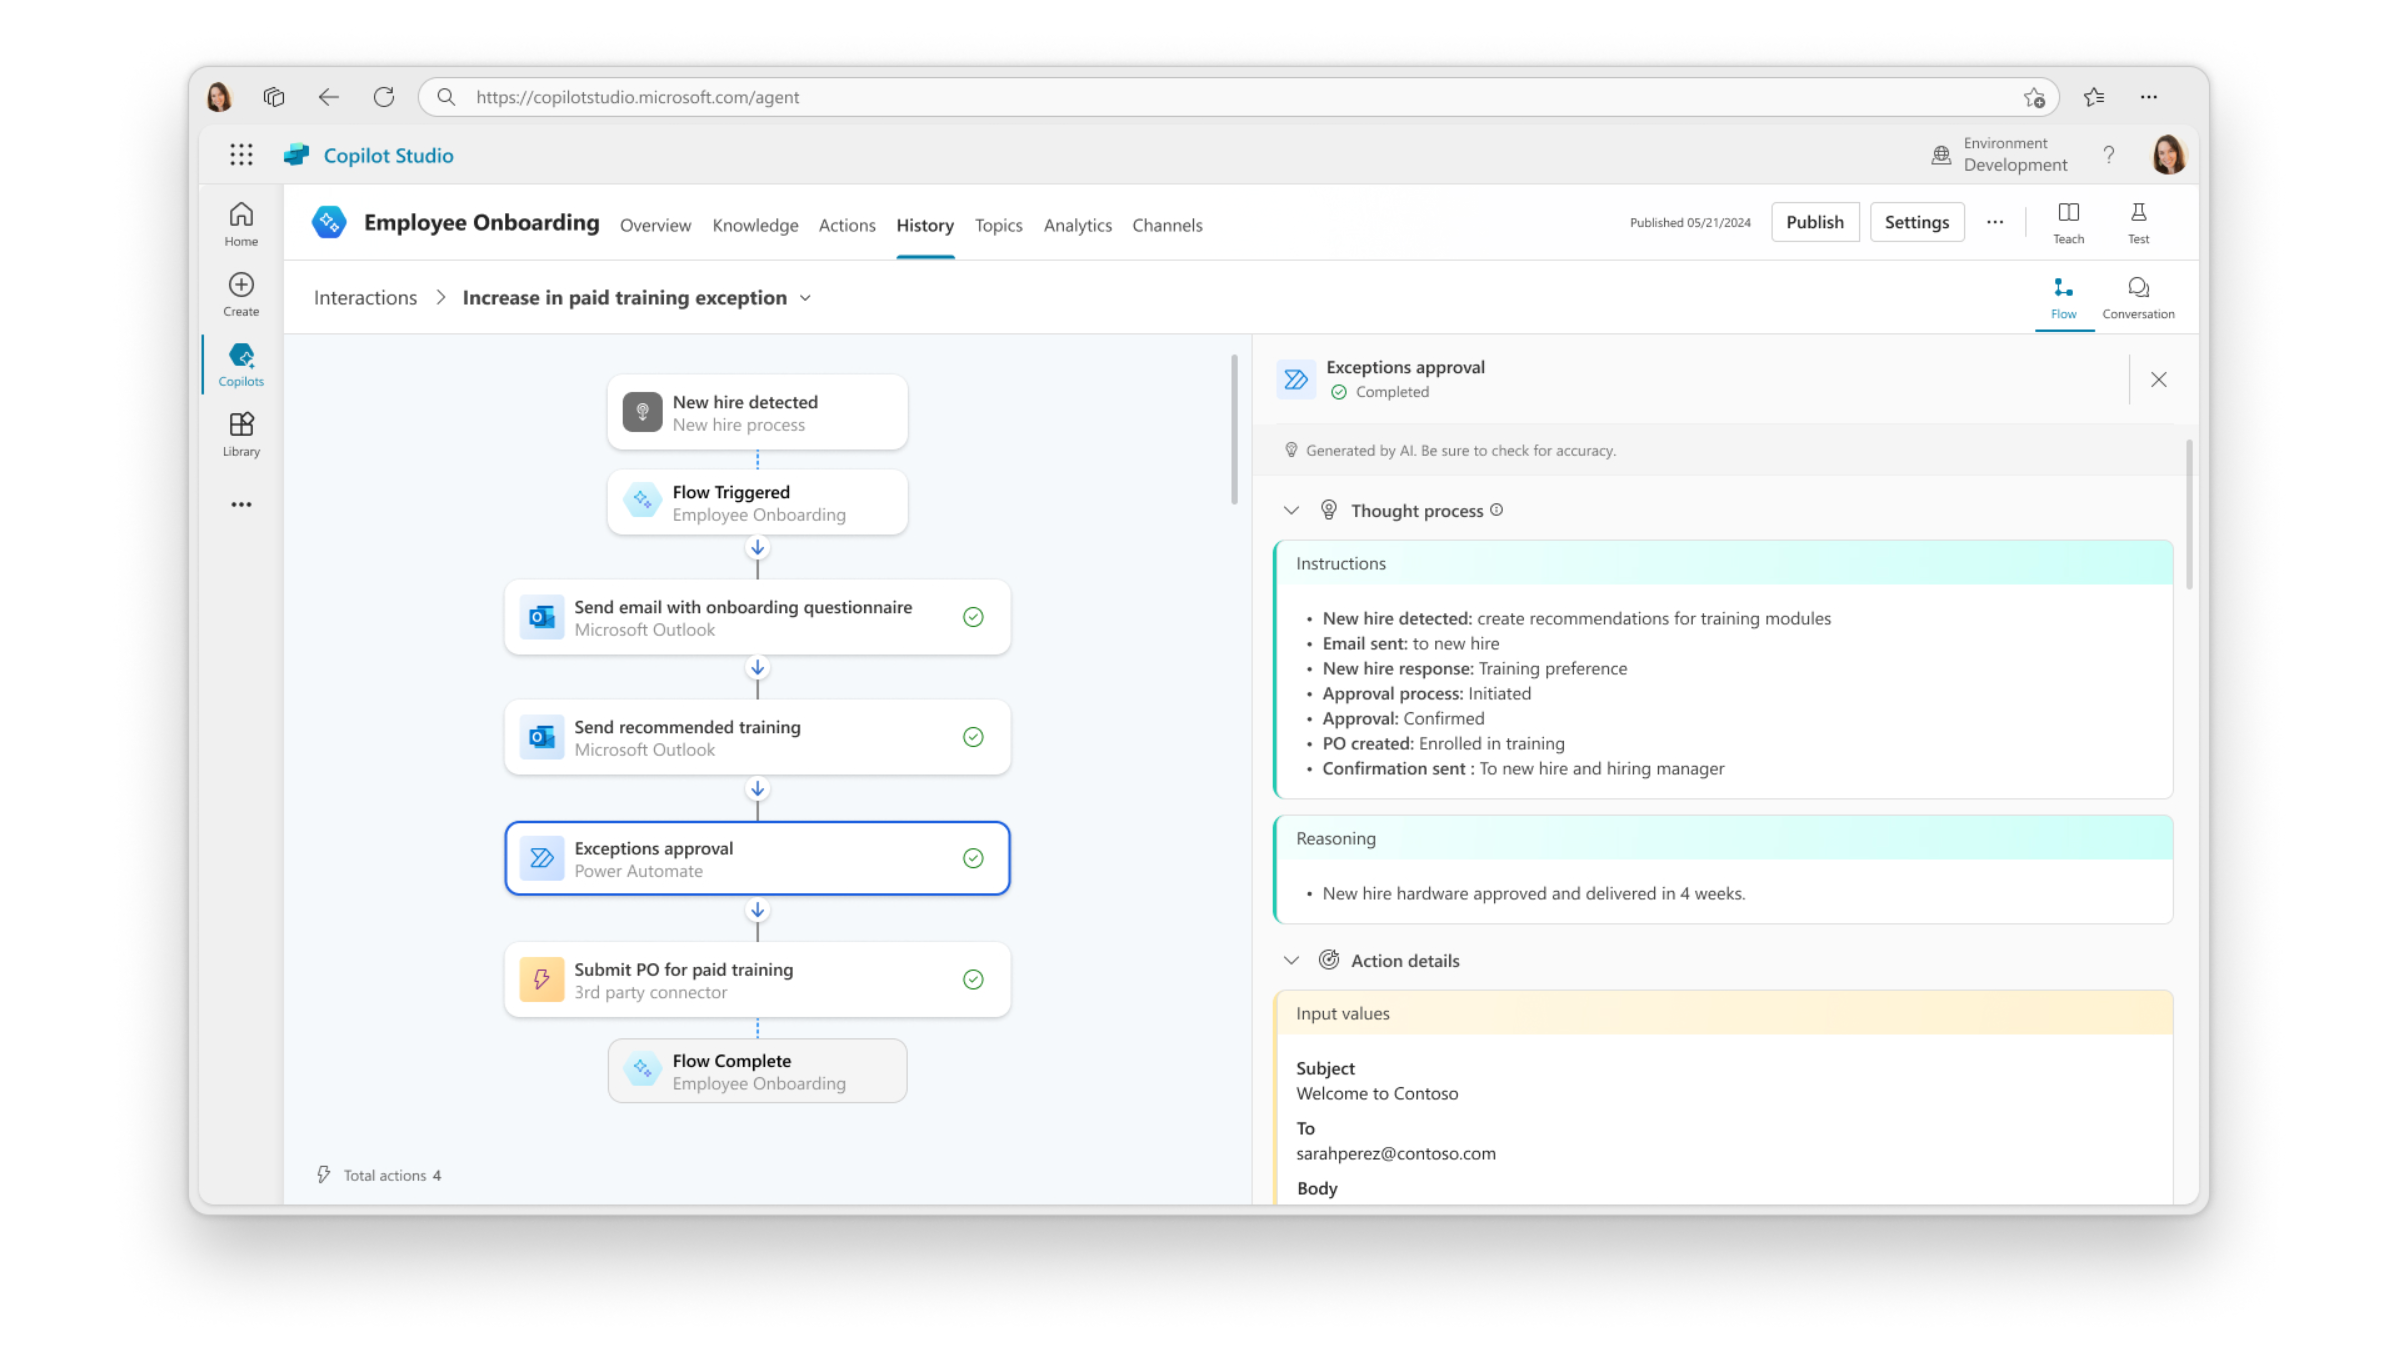
Task: Open the Knowledge tab
Action: (755, 225)
